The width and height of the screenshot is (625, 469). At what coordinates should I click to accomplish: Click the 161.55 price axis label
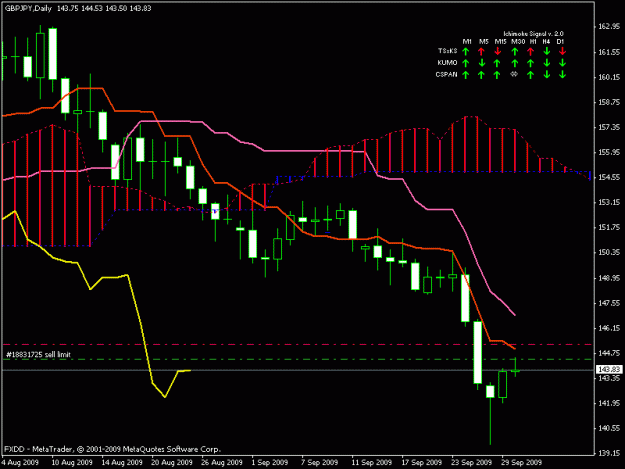[609, 52]
